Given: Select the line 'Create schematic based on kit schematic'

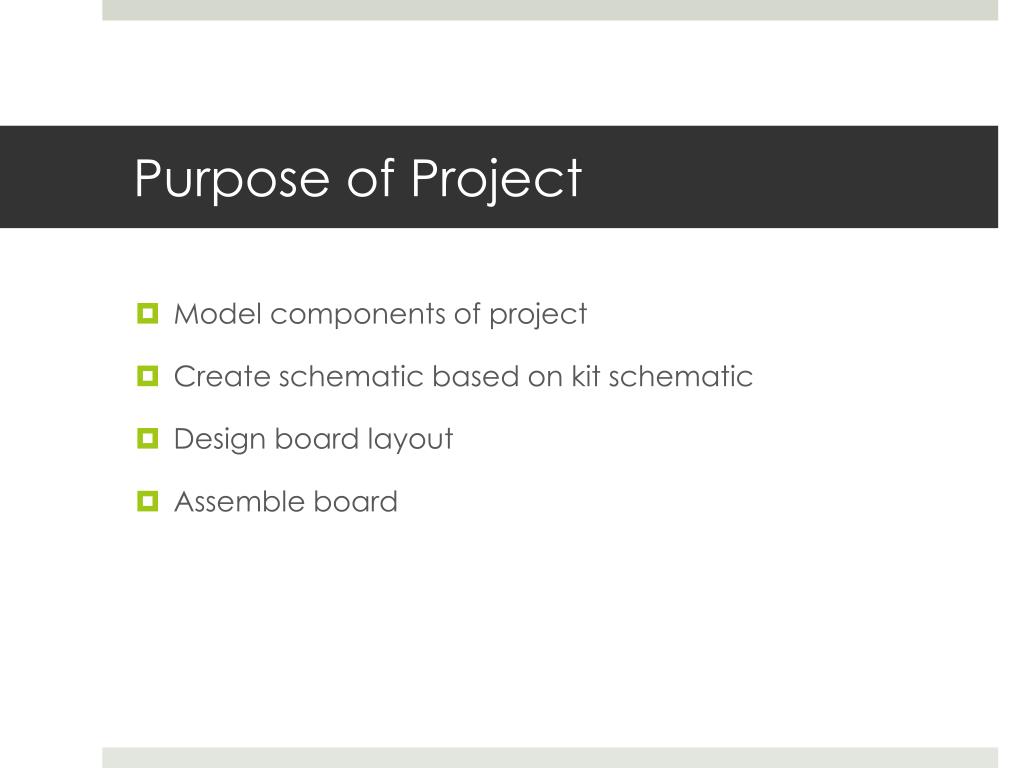Looking at the screenshot, I should coord(463,377).
